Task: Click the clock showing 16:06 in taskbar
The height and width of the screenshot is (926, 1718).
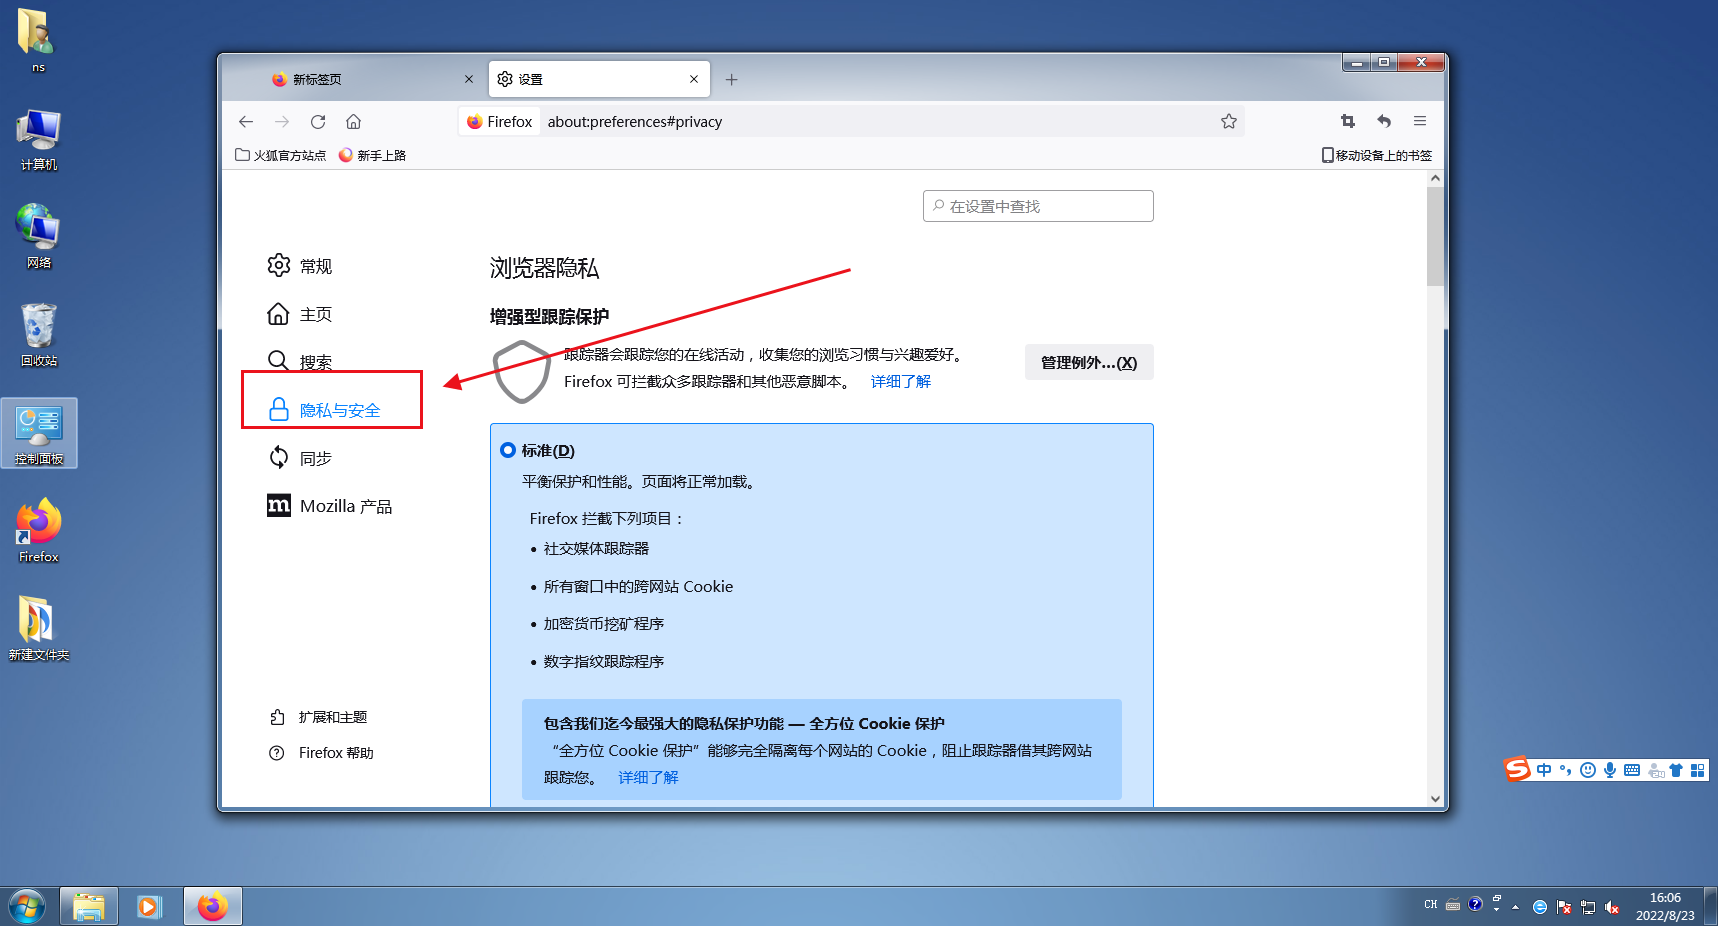Action: point(1665,907)
